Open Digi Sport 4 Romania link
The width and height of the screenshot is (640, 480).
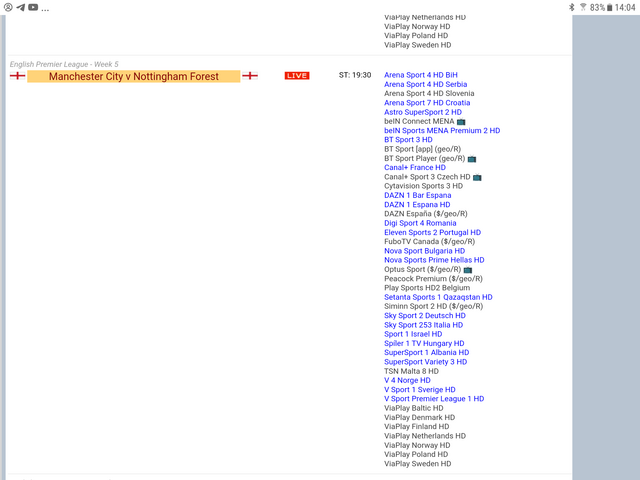point(420,223)
